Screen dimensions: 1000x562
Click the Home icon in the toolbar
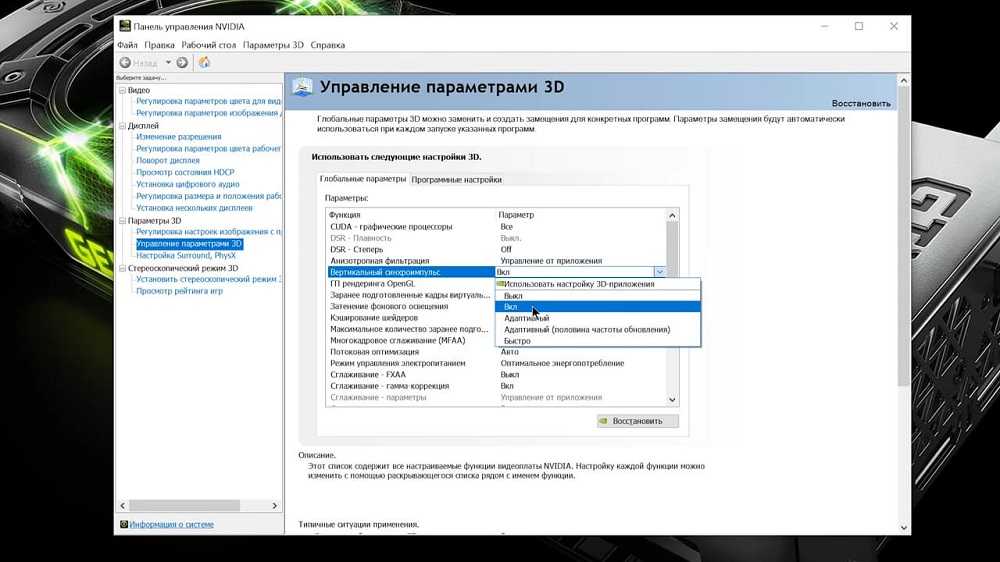tap(205, 62)
